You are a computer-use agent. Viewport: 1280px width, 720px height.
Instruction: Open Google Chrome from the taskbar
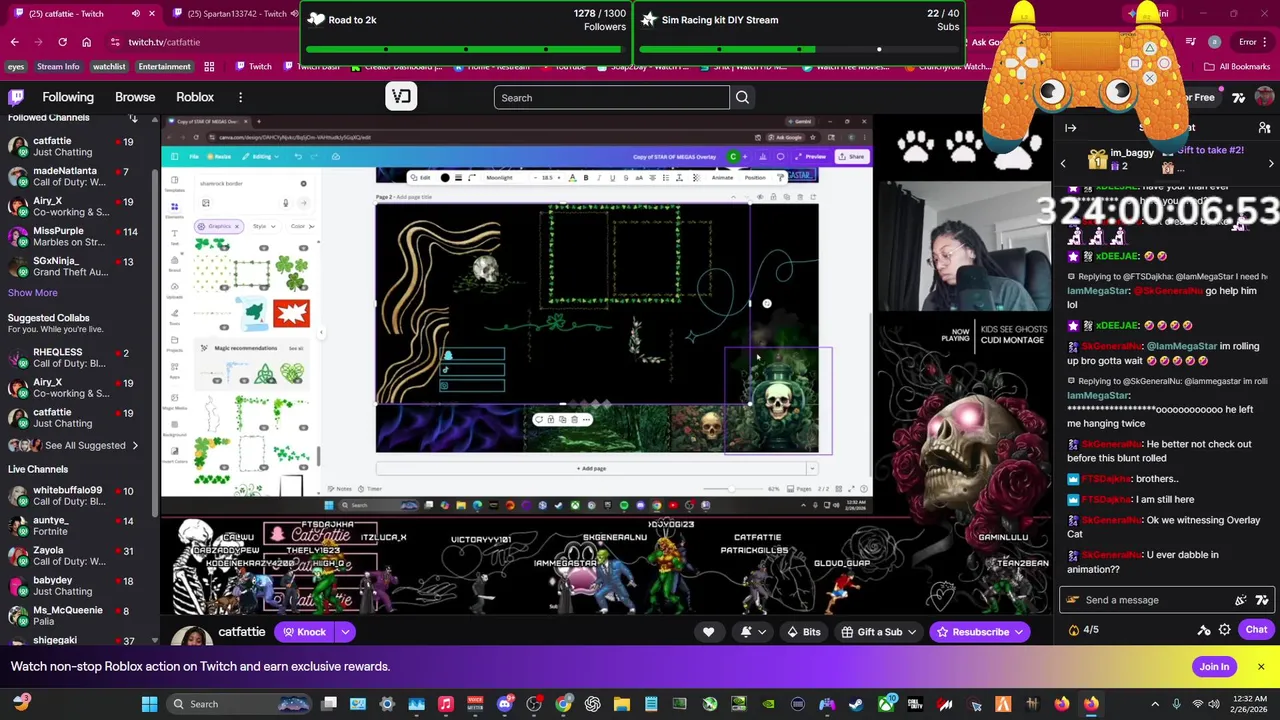point(563,704)
